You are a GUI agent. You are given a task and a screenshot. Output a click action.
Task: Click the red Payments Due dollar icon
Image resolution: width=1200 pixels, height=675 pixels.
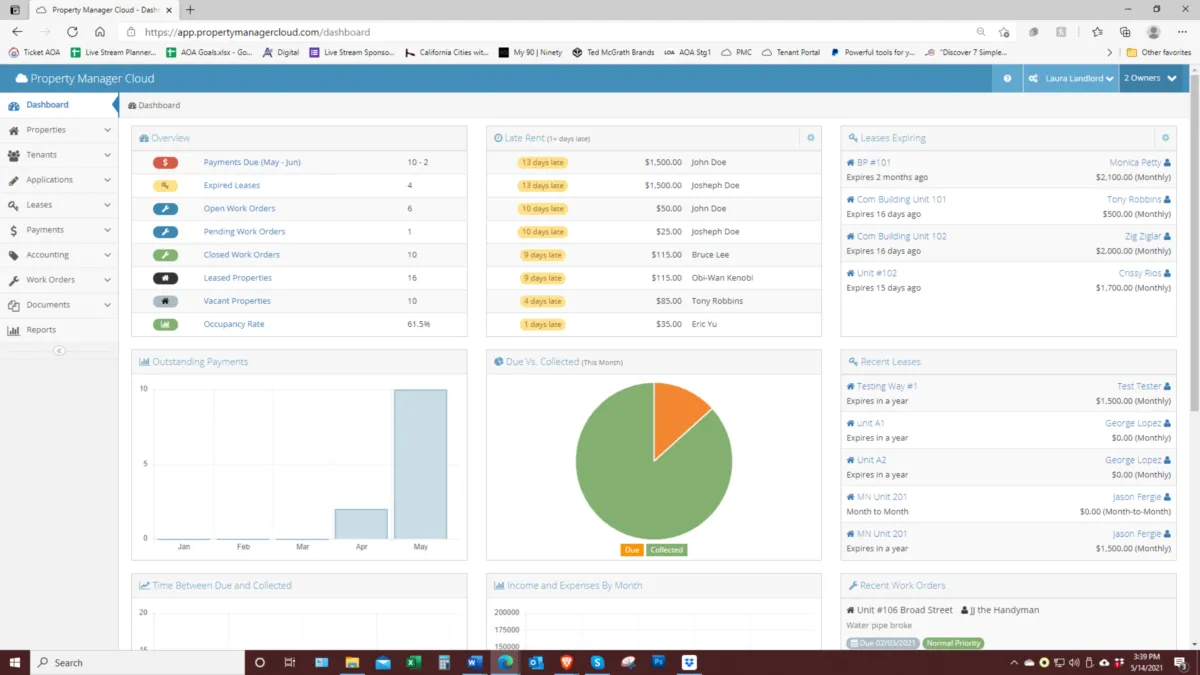(x=165, y=162)
